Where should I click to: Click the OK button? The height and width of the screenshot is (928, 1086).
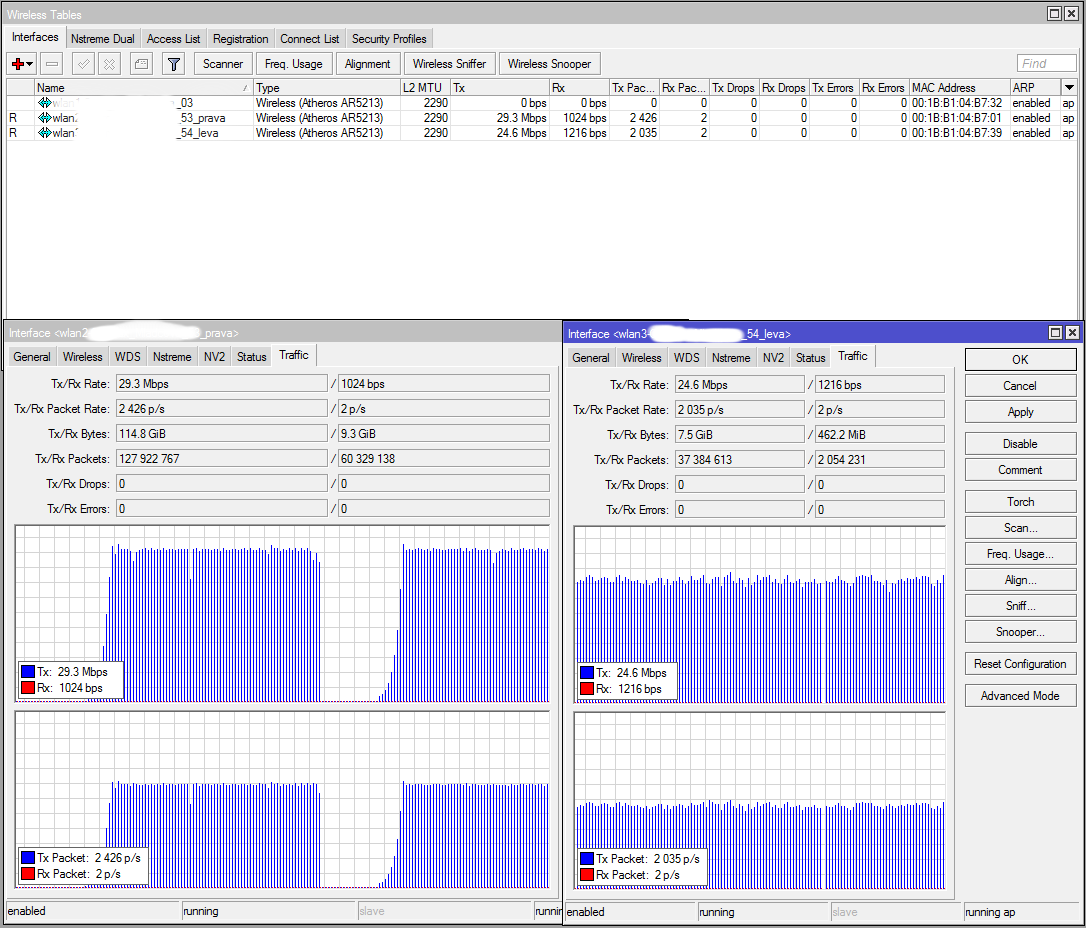[1020, 359]
